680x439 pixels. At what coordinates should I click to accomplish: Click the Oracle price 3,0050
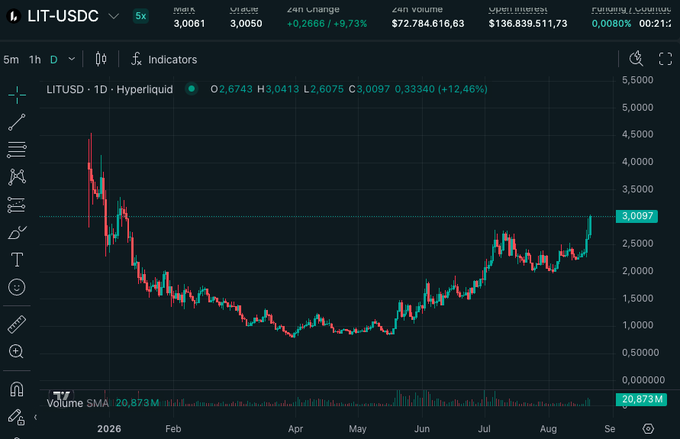click(x=246, y=23)
